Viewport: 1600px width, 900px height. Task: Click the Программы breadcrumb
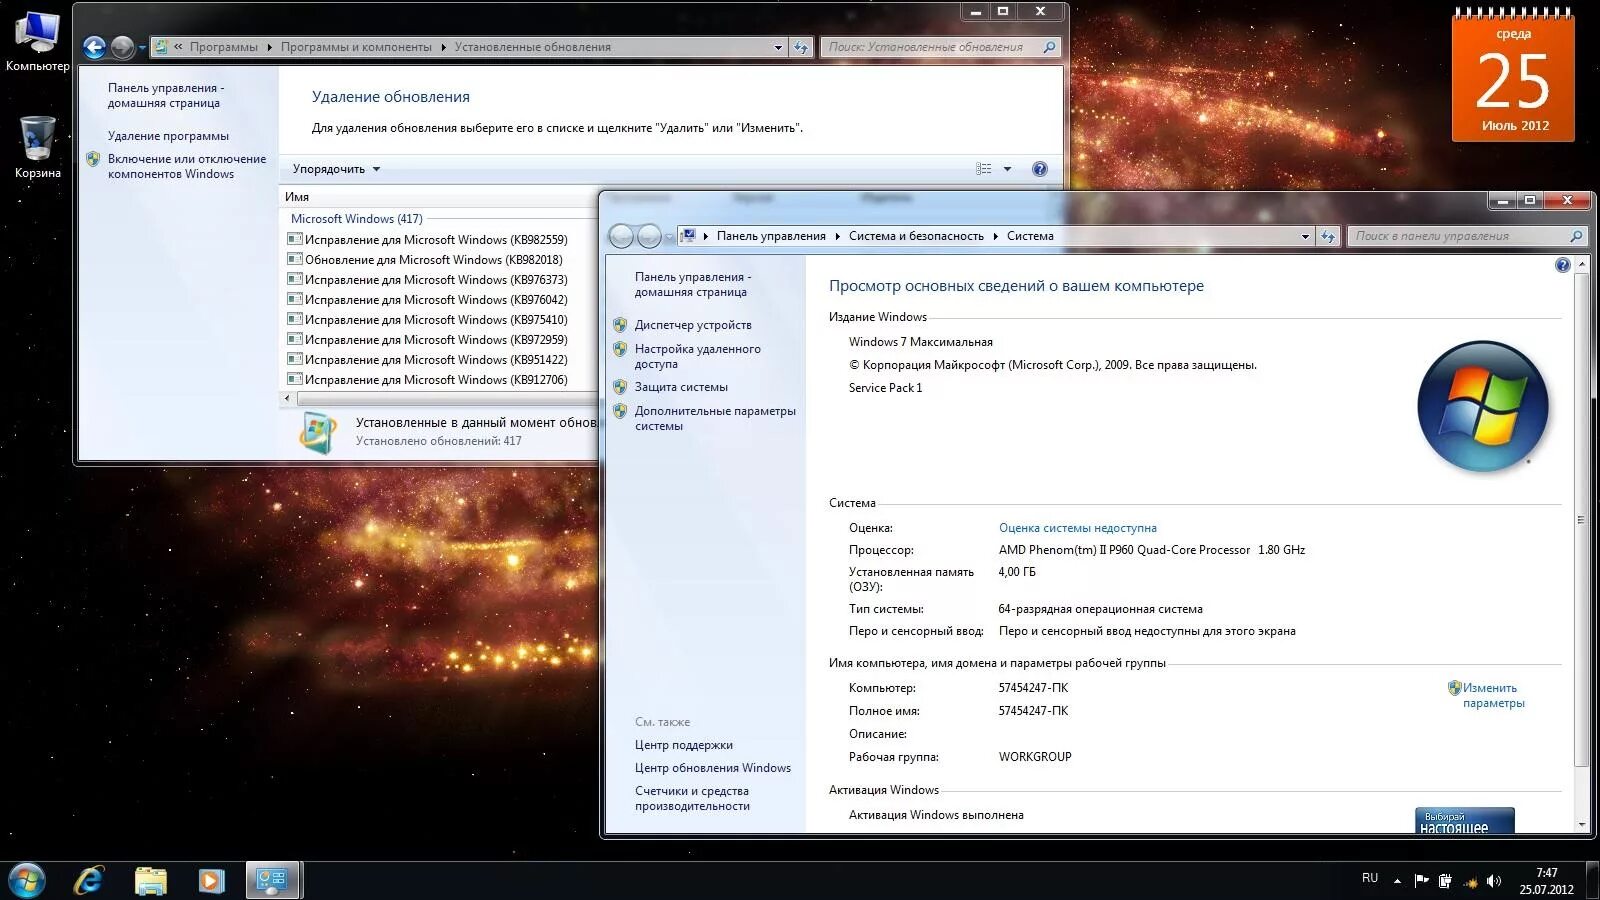223,47
